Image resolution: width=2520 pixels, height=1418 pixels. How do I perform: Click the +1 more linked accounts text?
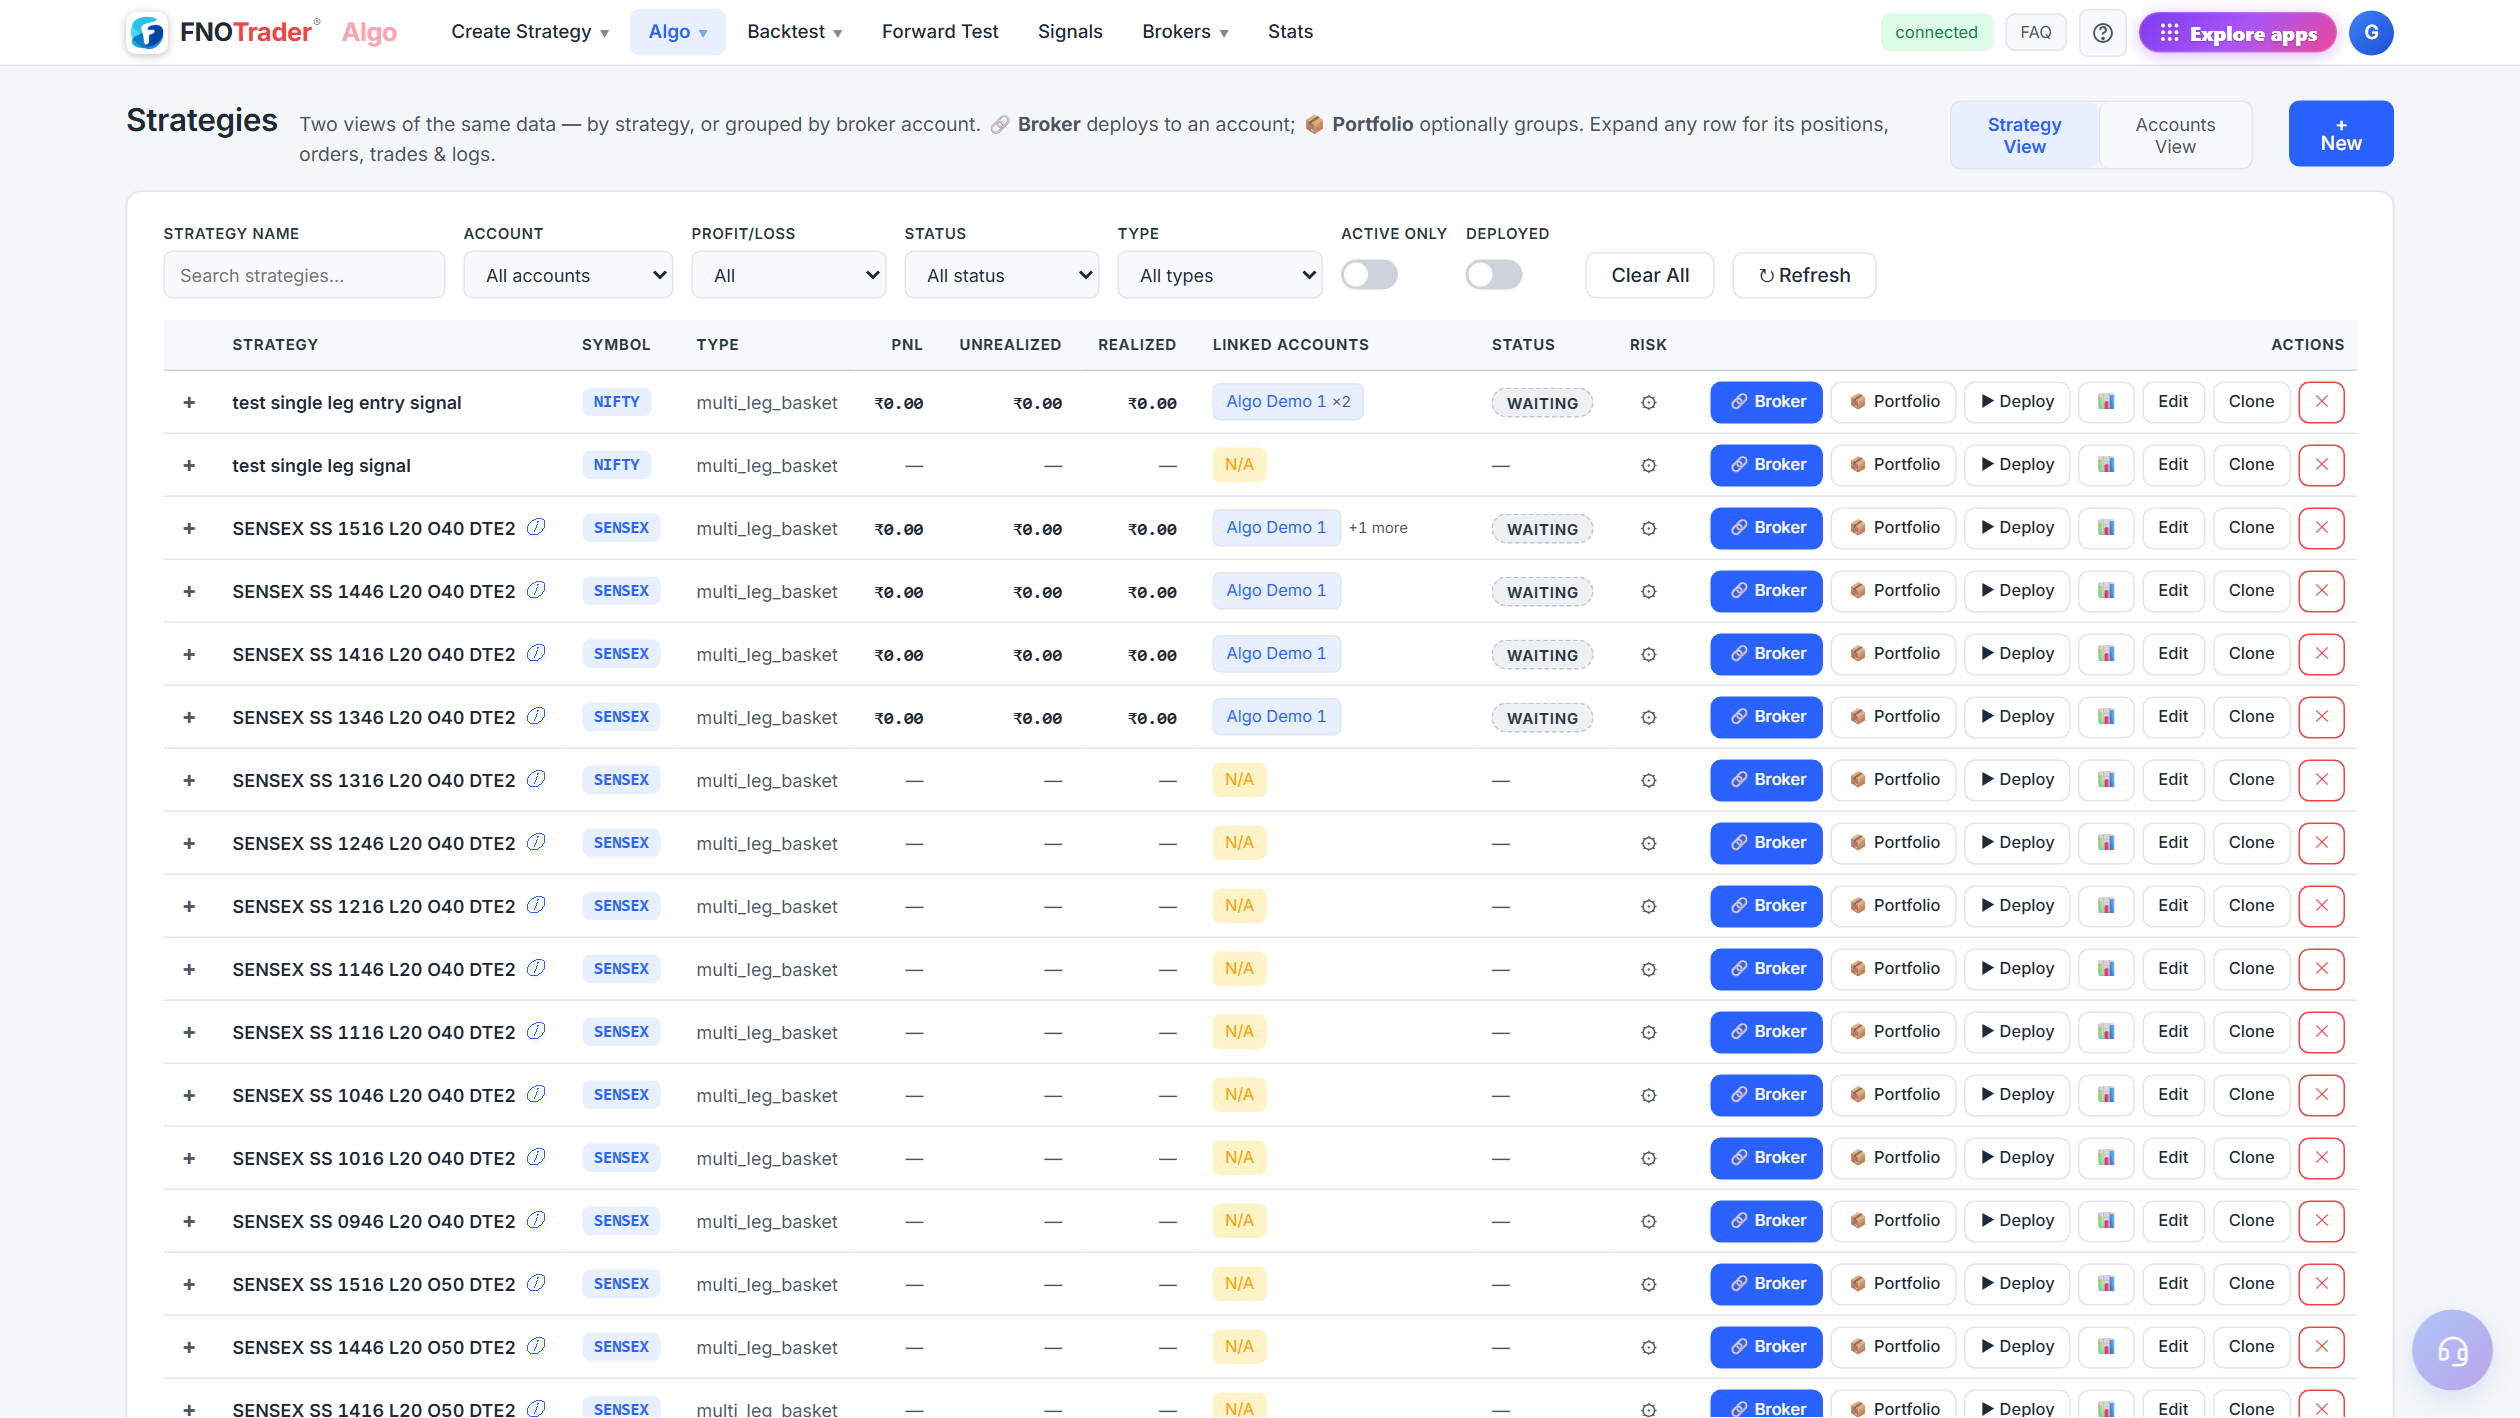click(x=1378, y=528)
